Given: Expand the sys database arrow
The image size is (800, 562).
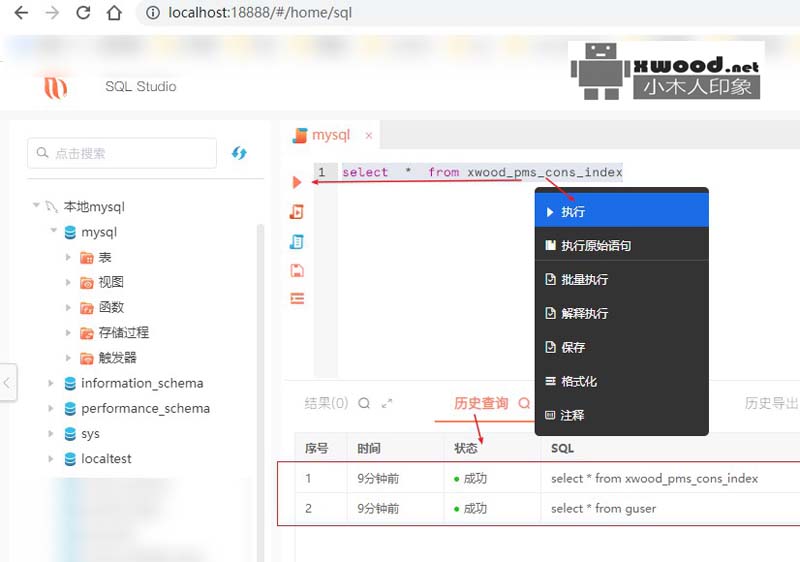Looking at the screenshot, I should pos(51,433).
